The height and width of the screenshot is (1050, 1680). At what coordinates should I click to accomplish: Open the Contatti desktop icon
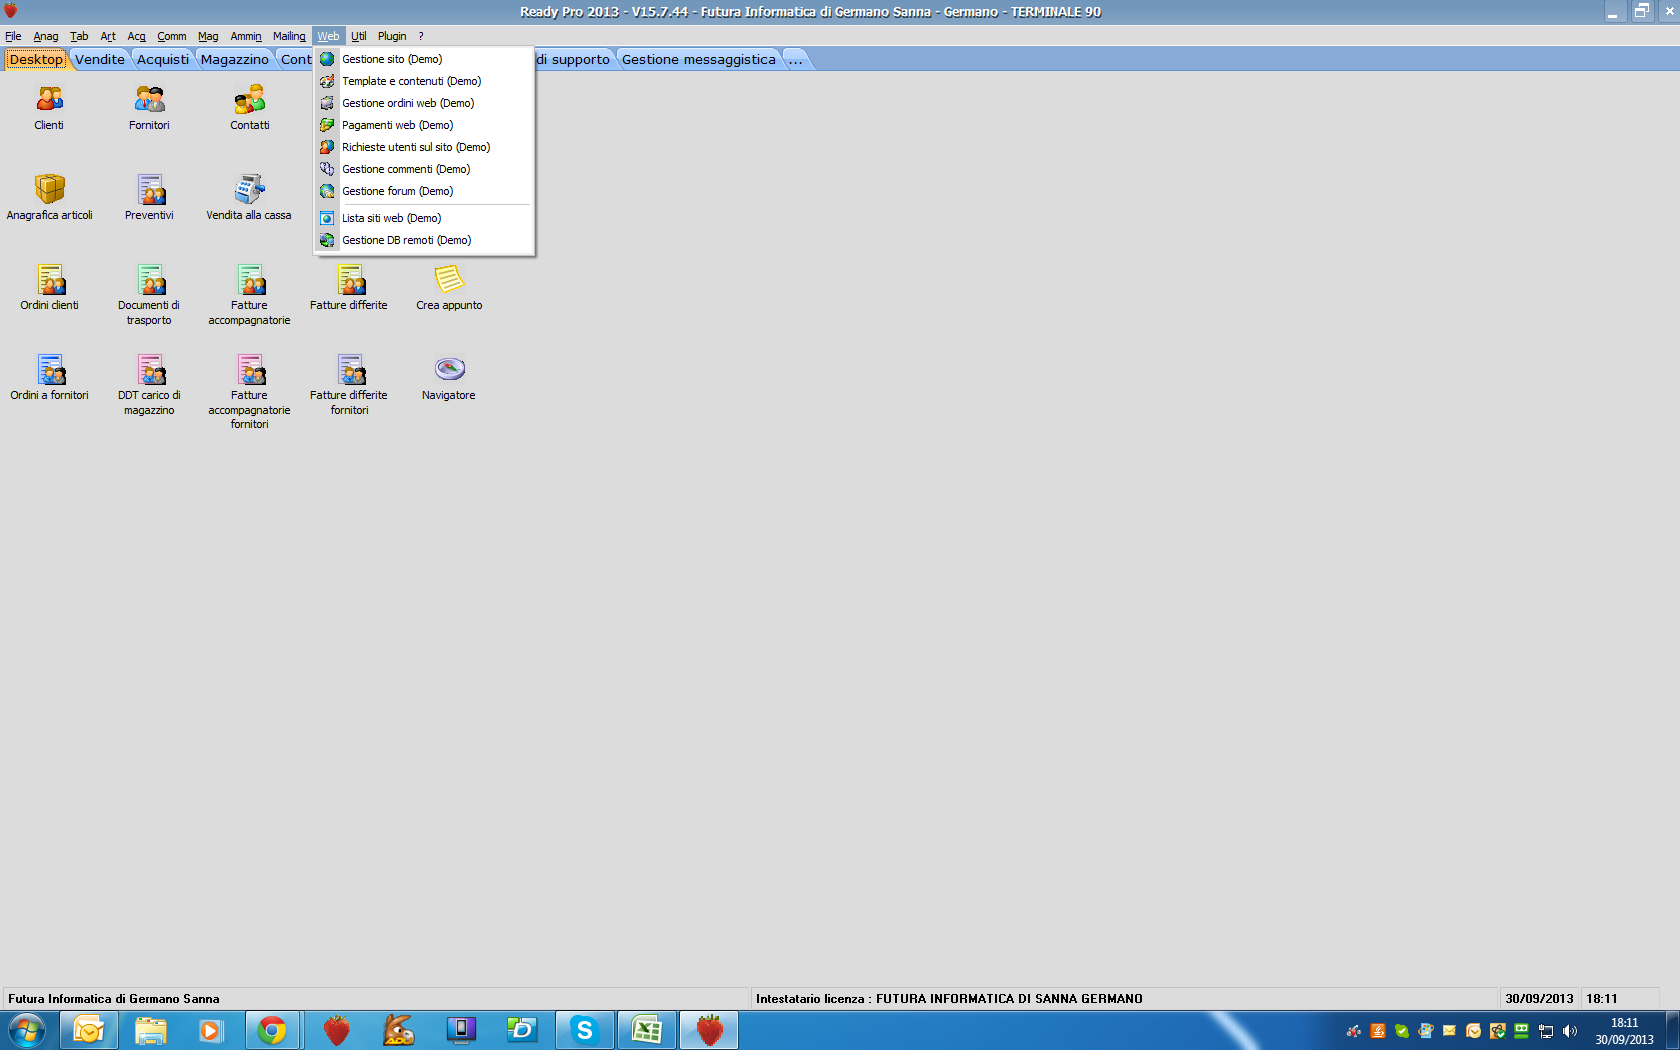pos(249,107)
